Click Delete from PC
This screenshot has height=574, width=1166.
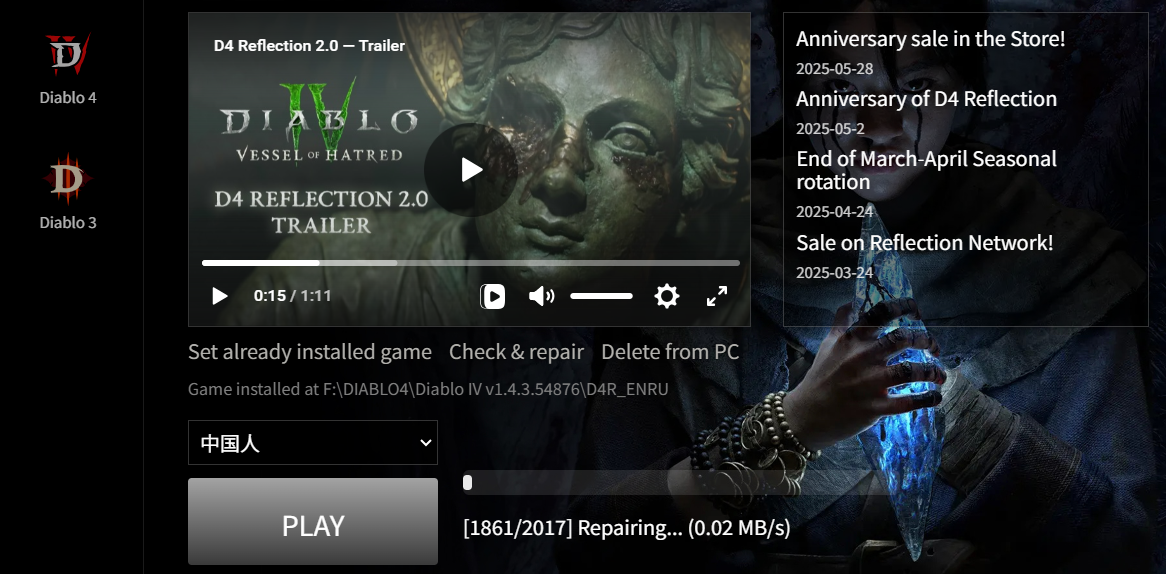coord(670,352)
